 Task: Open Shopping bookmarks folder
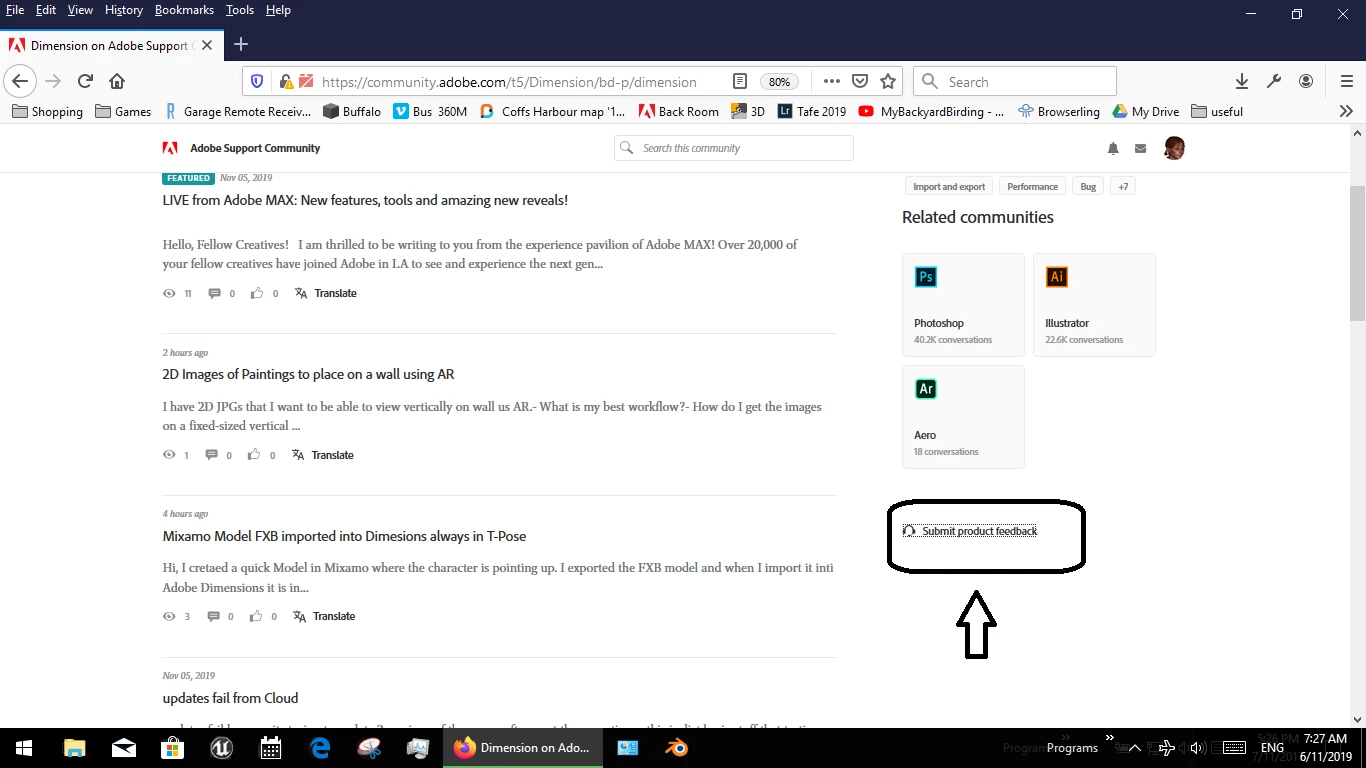click(x=47, y=111)
